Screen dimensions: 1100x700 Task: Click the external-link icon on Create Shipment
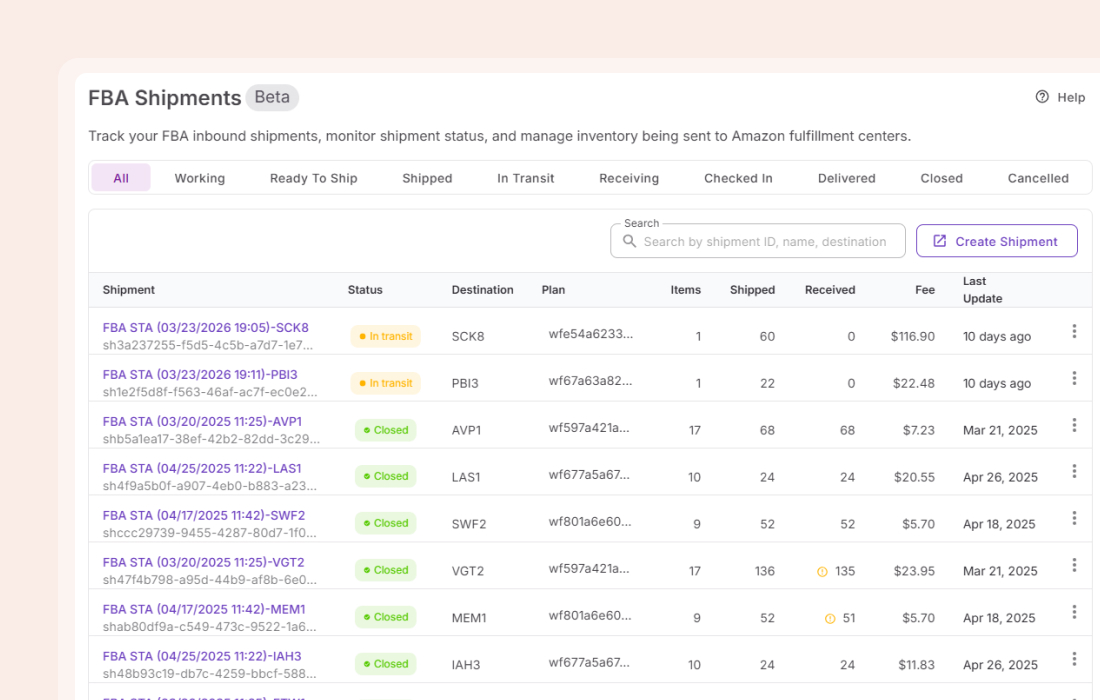pos(940,240)
